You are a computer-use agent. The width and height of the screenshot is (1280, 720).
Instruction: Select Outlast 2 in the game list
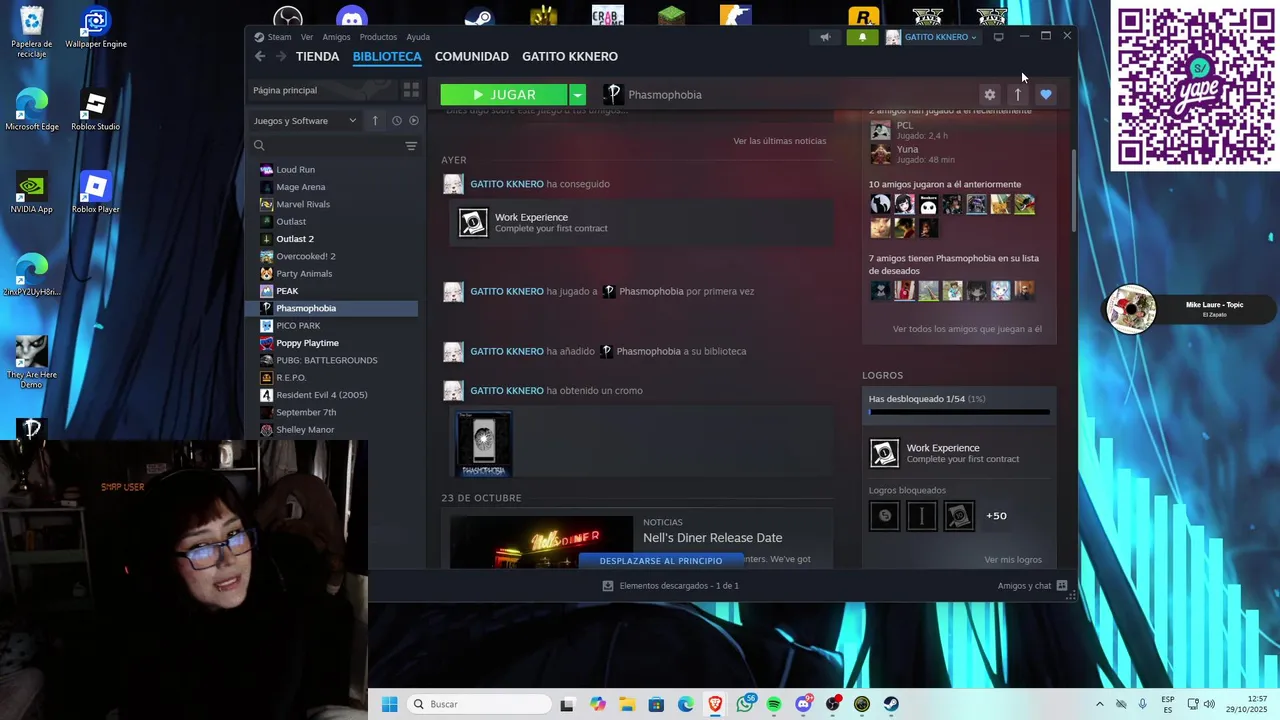295,239
